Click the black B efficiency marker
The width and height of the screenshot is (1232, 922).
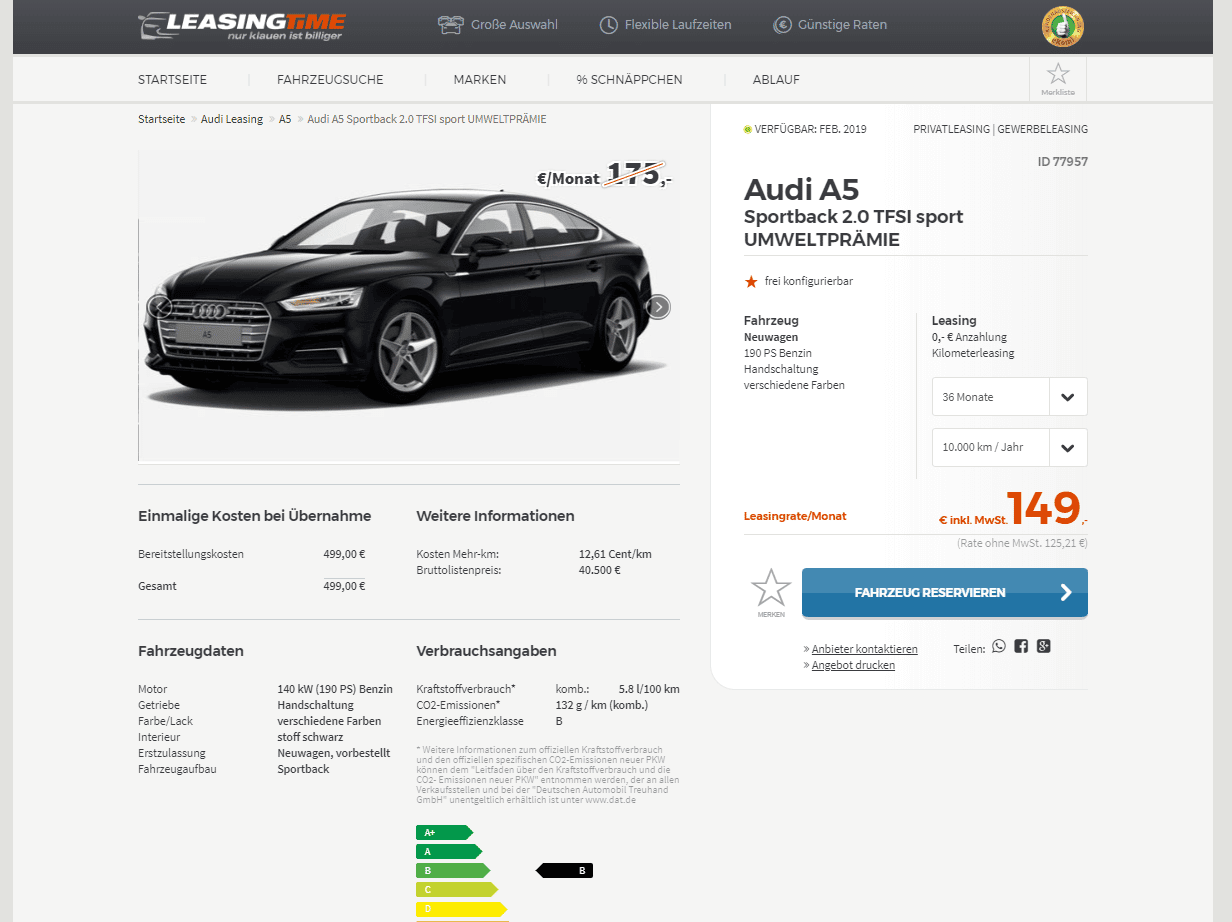(565, 871)
